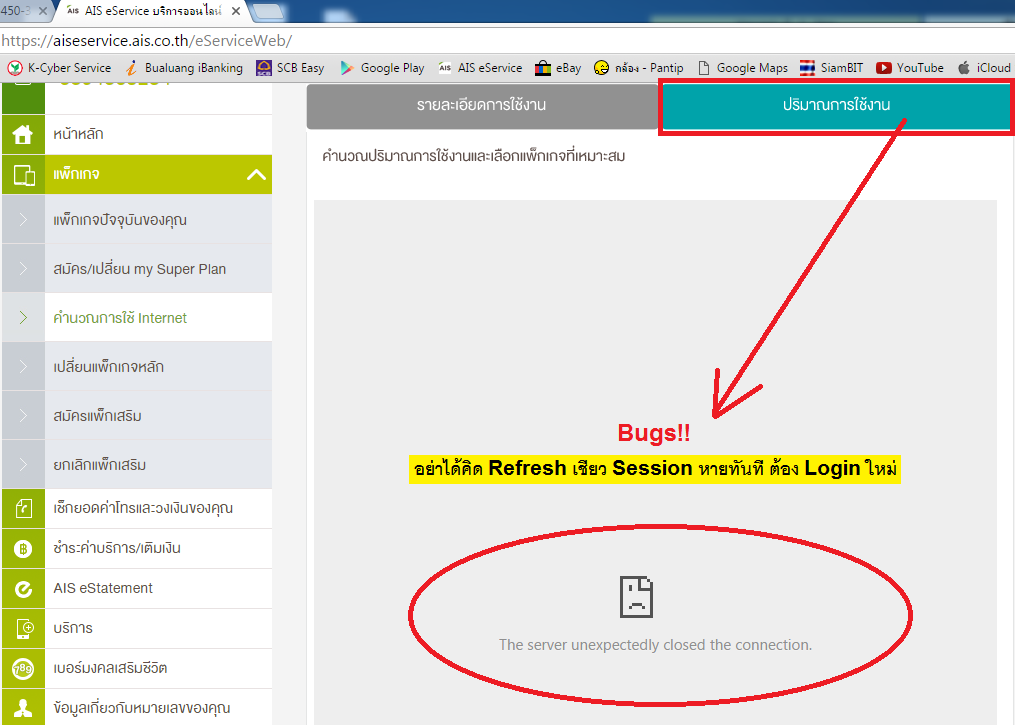Click arrow beside เปลี่ยนแพ็กเกจหลัก
This screenshot has height=725, width=1015.
tap(23, 366)
